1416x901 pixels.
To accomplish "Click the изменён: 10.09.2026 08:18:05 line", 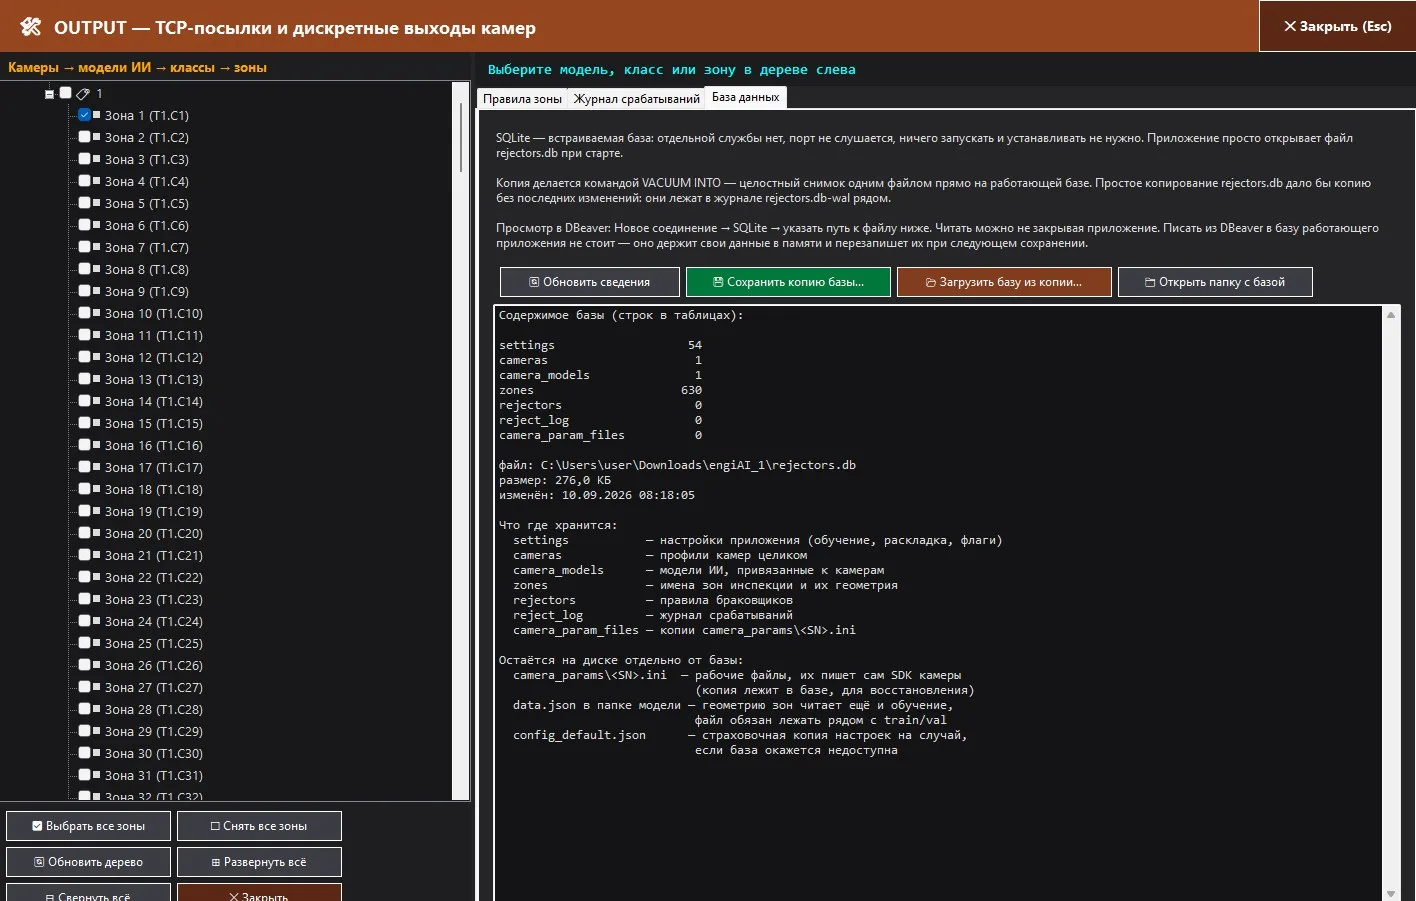I will tap(597, 495).
